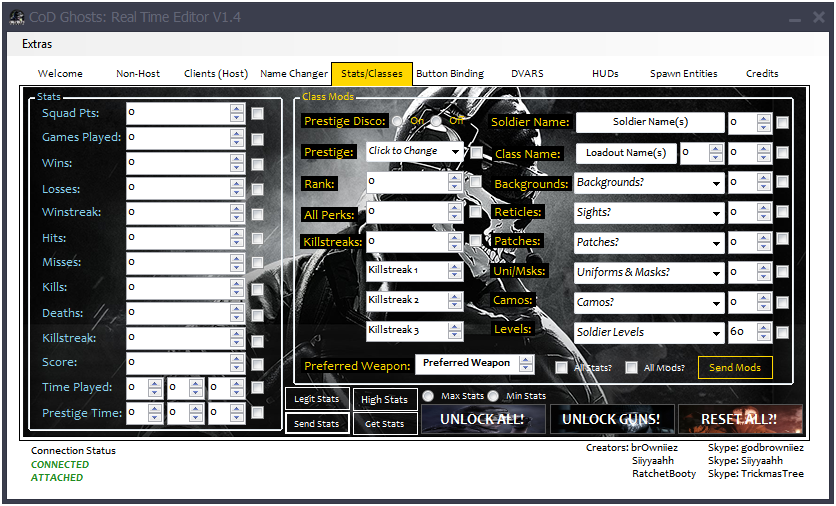Click the Send Mods button
The image size is (836, 506).
click(x=735, y=367)
